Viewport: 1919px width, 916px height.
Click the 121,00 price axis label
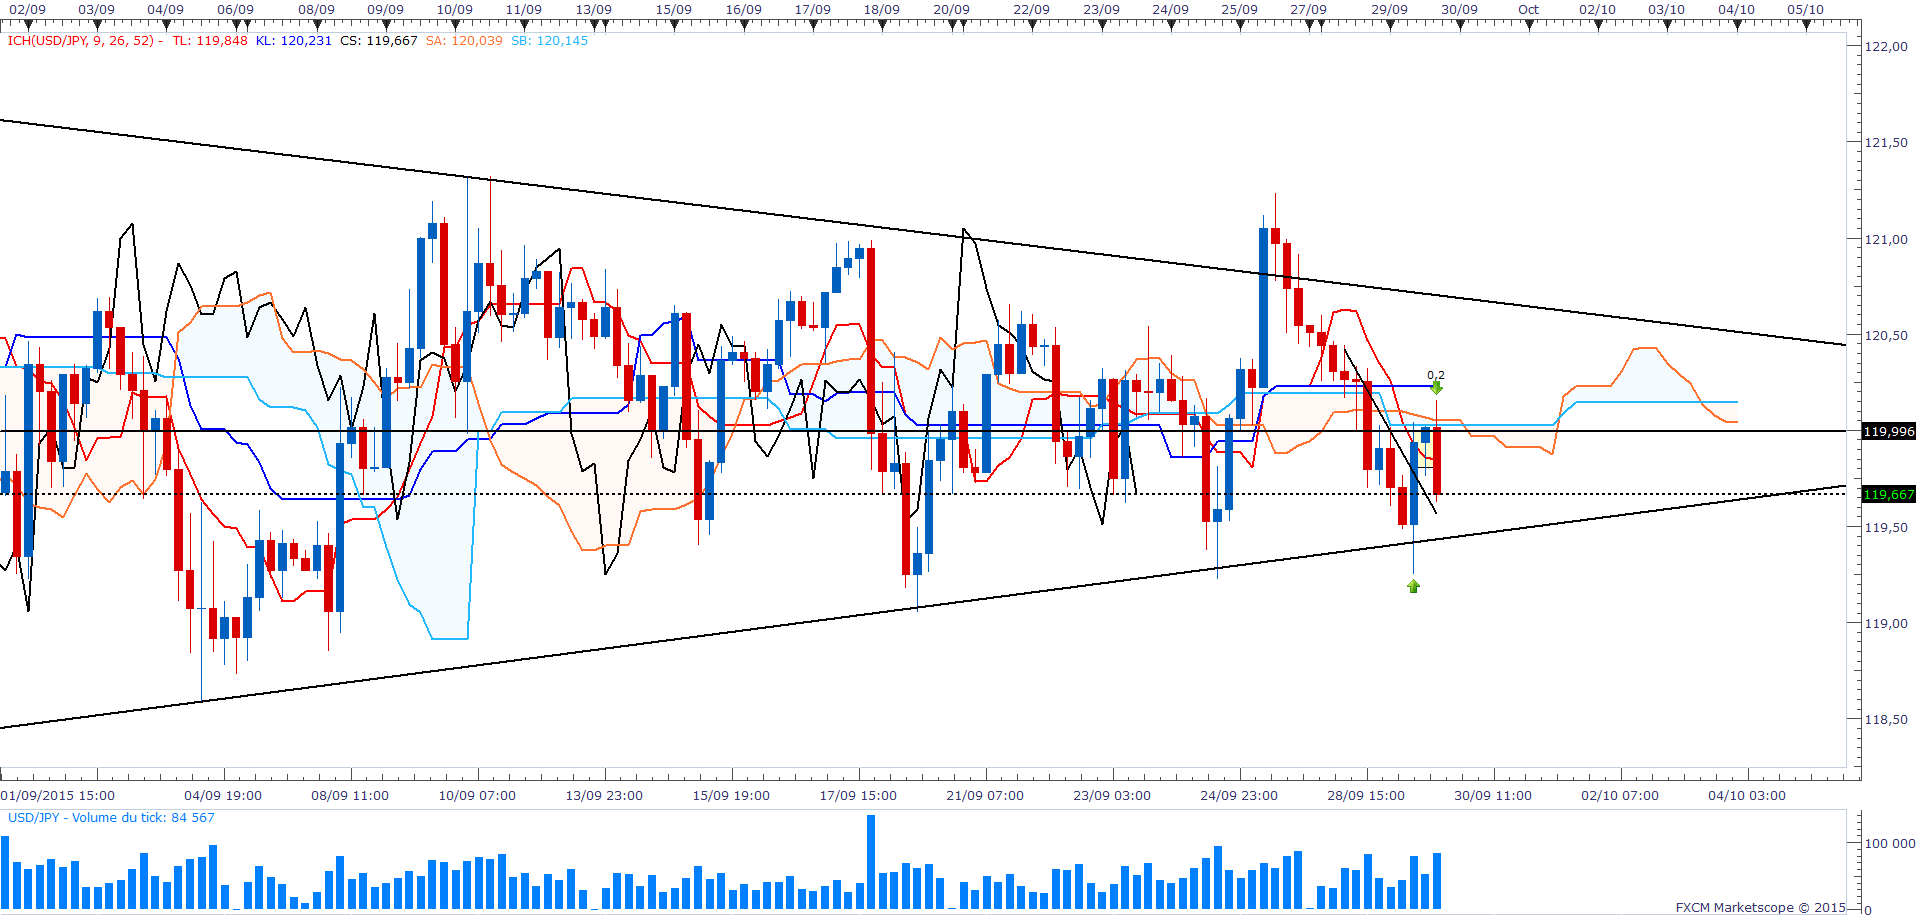click(1887, 240)
